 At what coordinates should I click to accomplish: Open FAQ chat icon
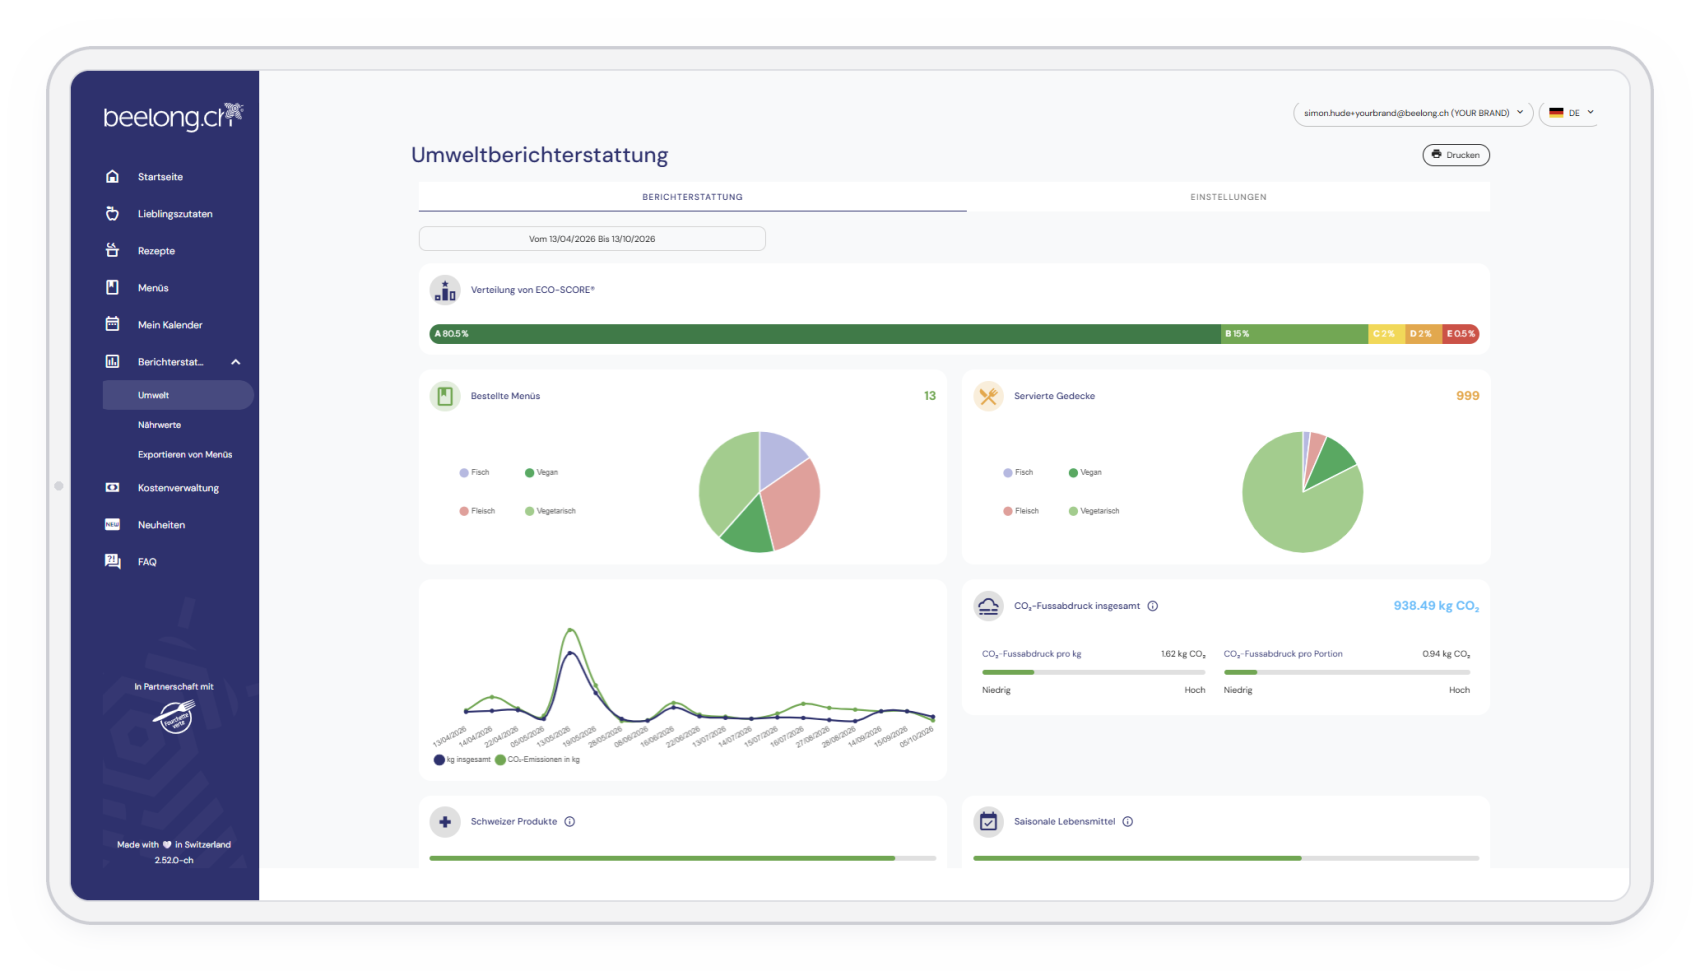(112, 562)
